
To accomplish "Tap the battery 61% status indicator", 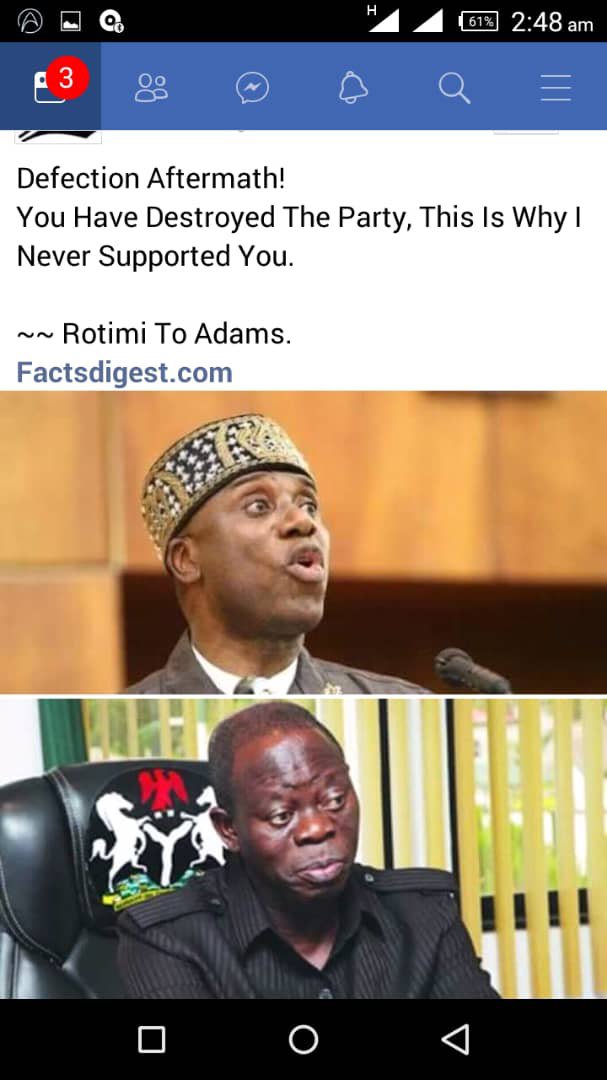I will pos(478,22).
